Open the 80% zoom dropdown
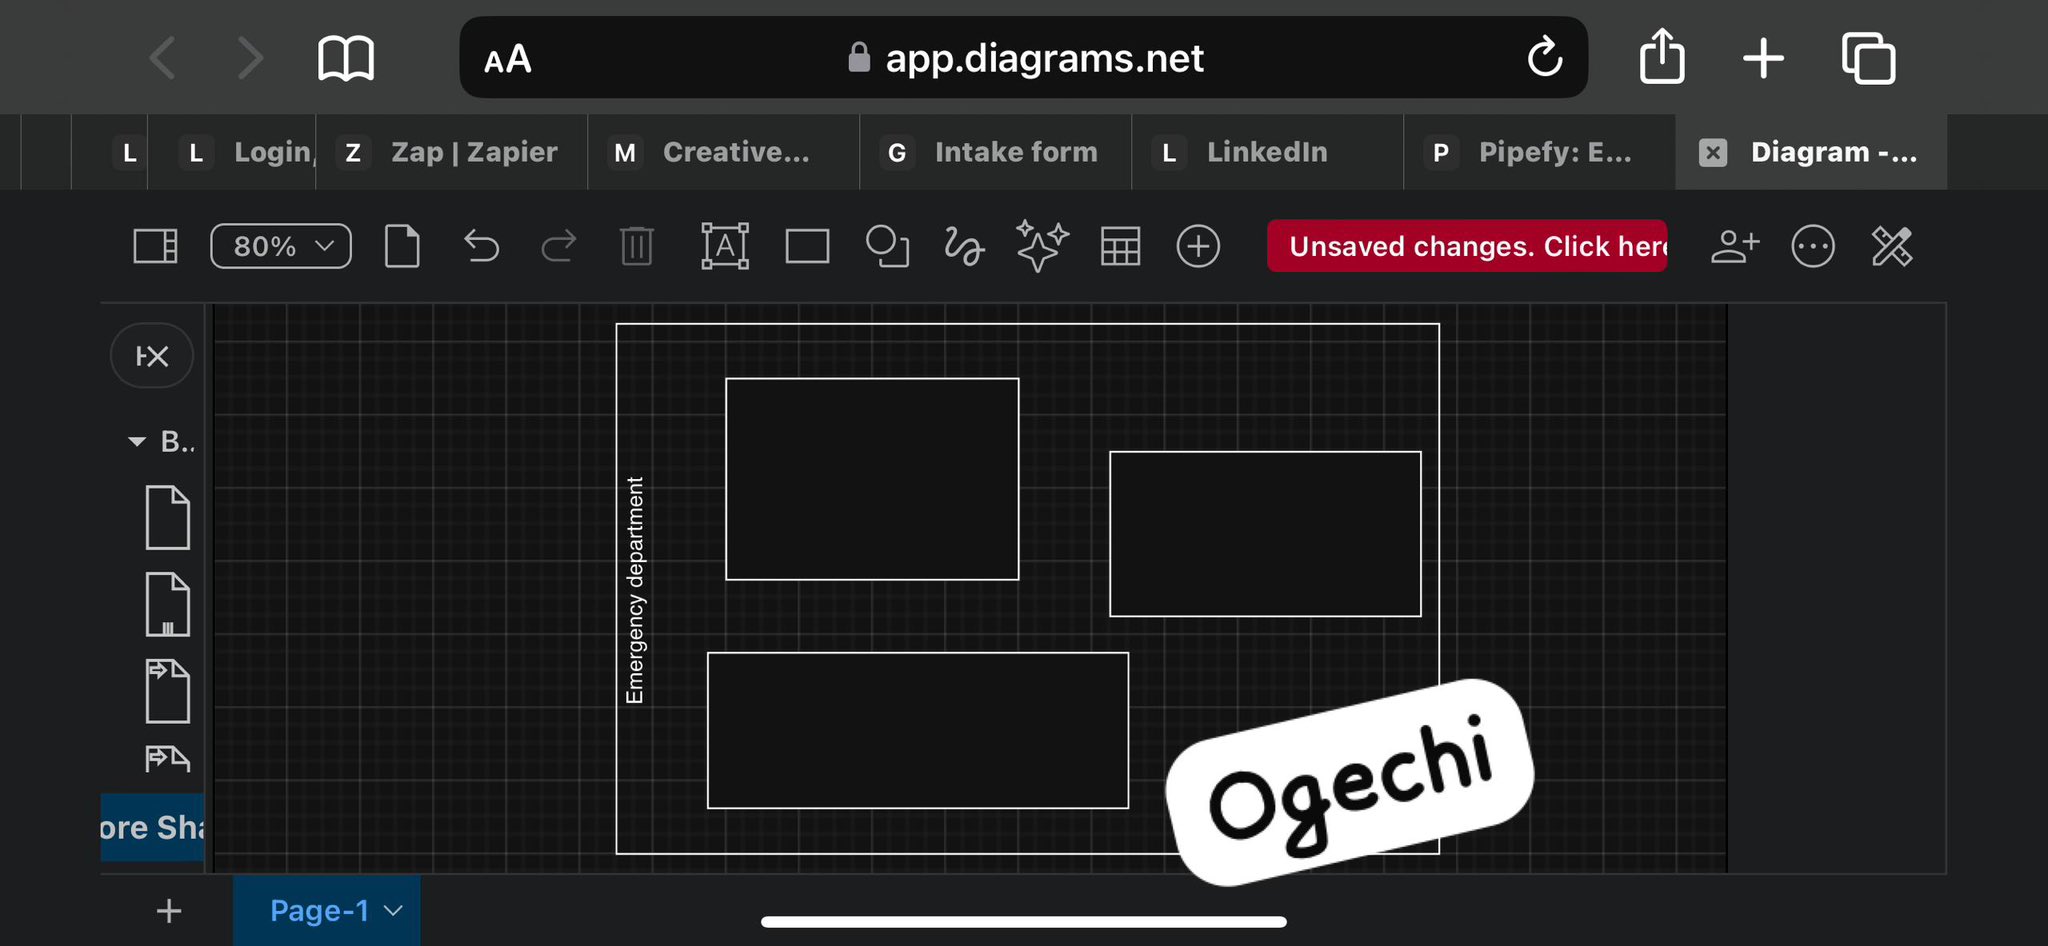The height and width of the screenshot is (946, 2048). [x=281, y=246]
